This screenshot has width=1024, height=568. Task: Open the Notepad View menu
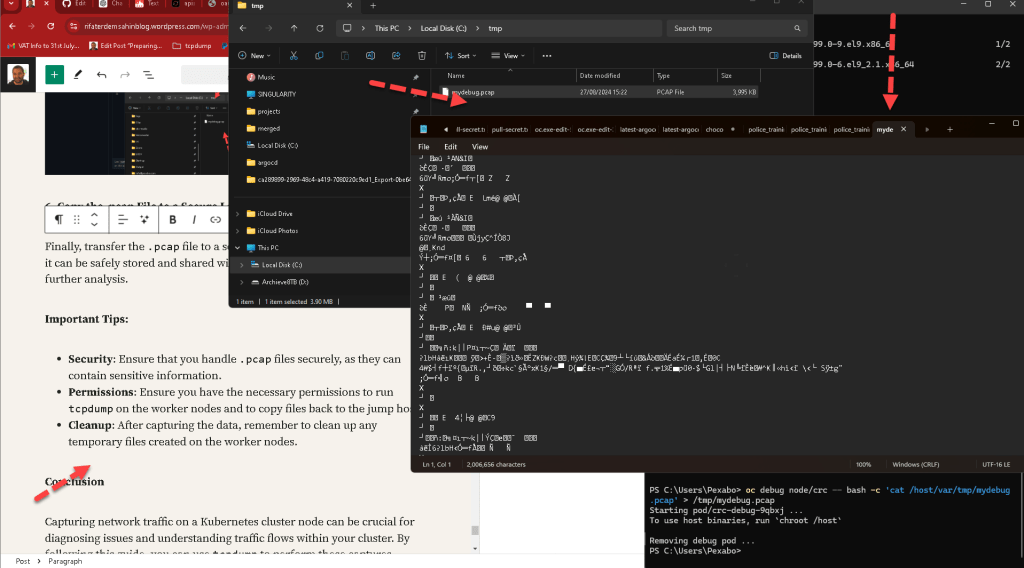click(480, 147)
